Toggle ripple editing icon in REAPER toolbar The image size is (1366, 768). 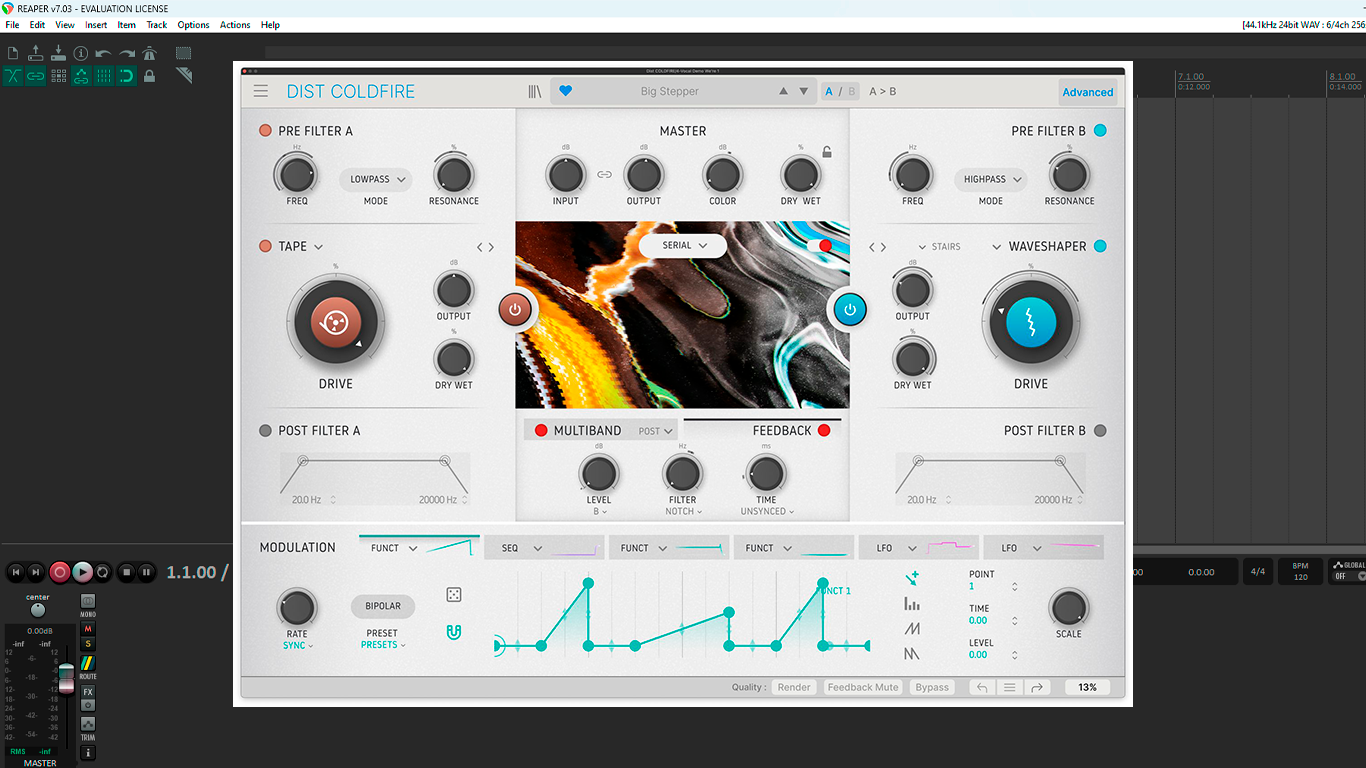58,76
